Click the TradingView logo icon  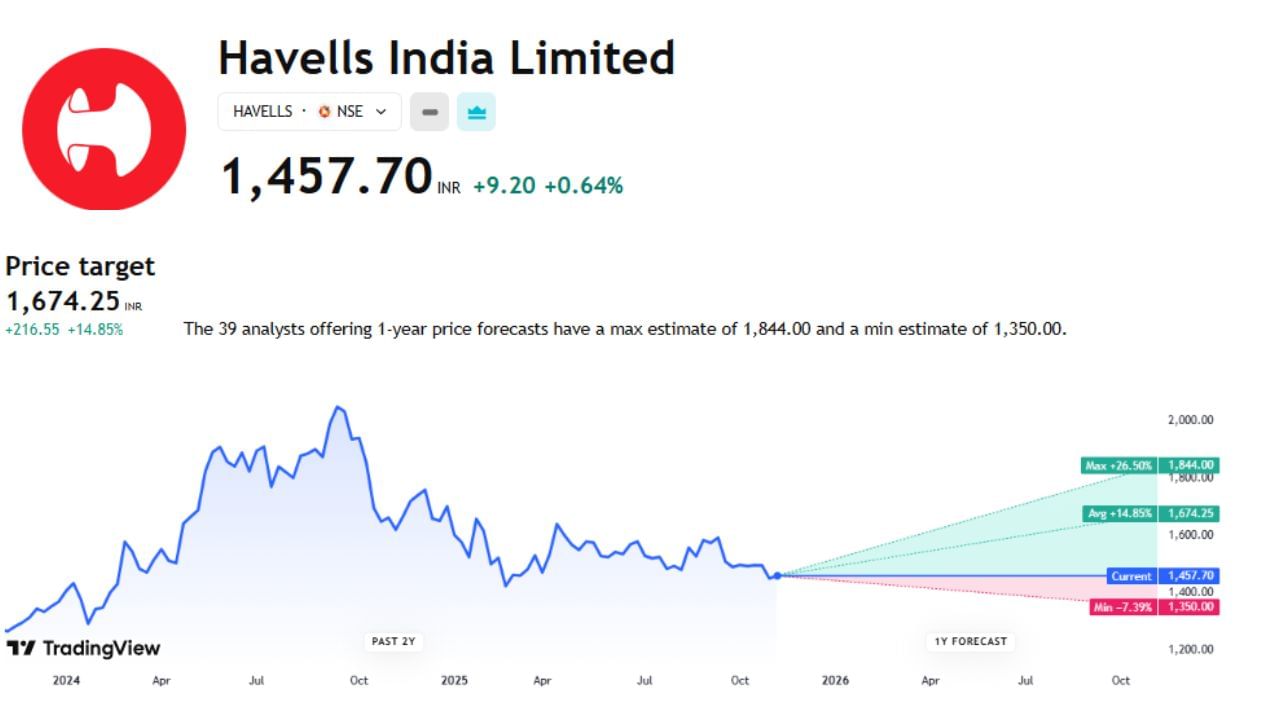[x=20, y=648]
